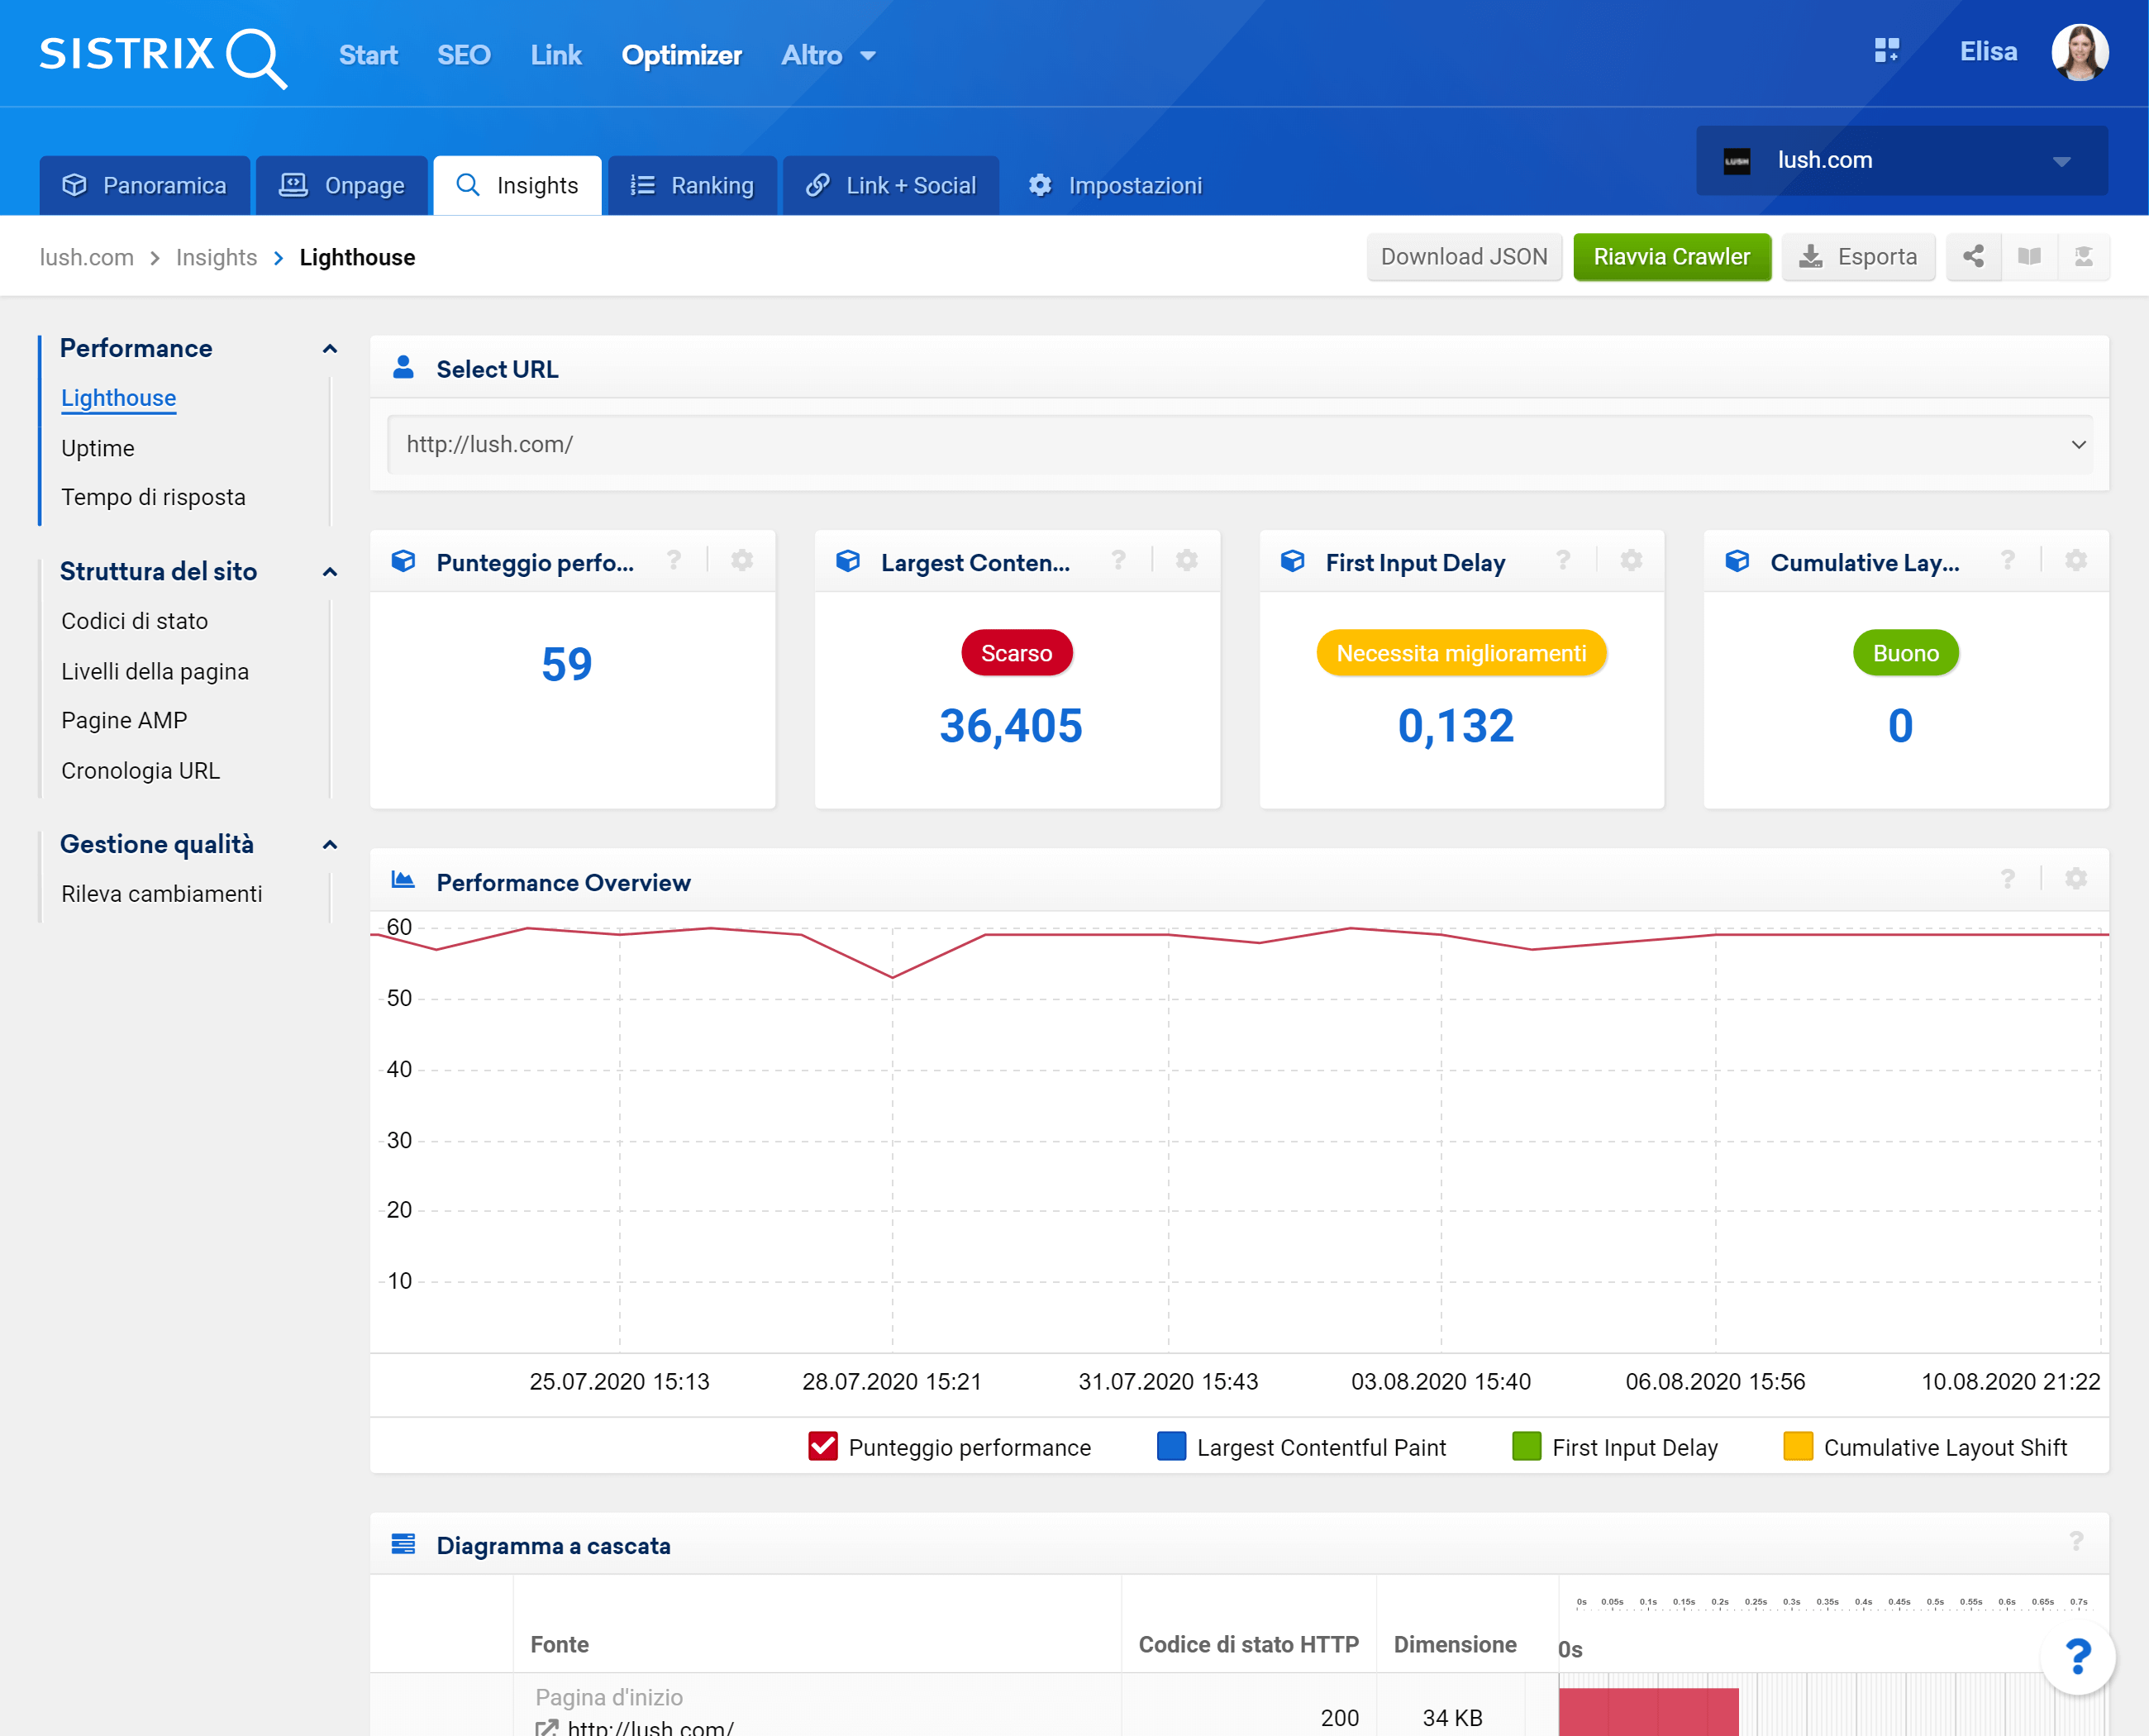
Task: Click the Riavvia Crawler button
Action: click(1671, 257)
